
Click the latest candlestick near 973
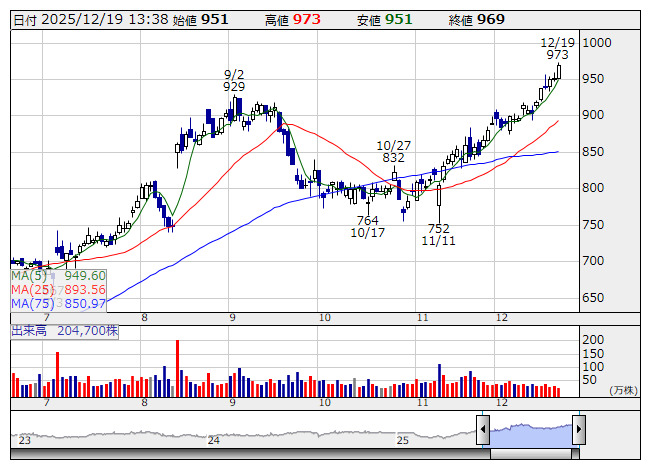click(x=558, y=71)
